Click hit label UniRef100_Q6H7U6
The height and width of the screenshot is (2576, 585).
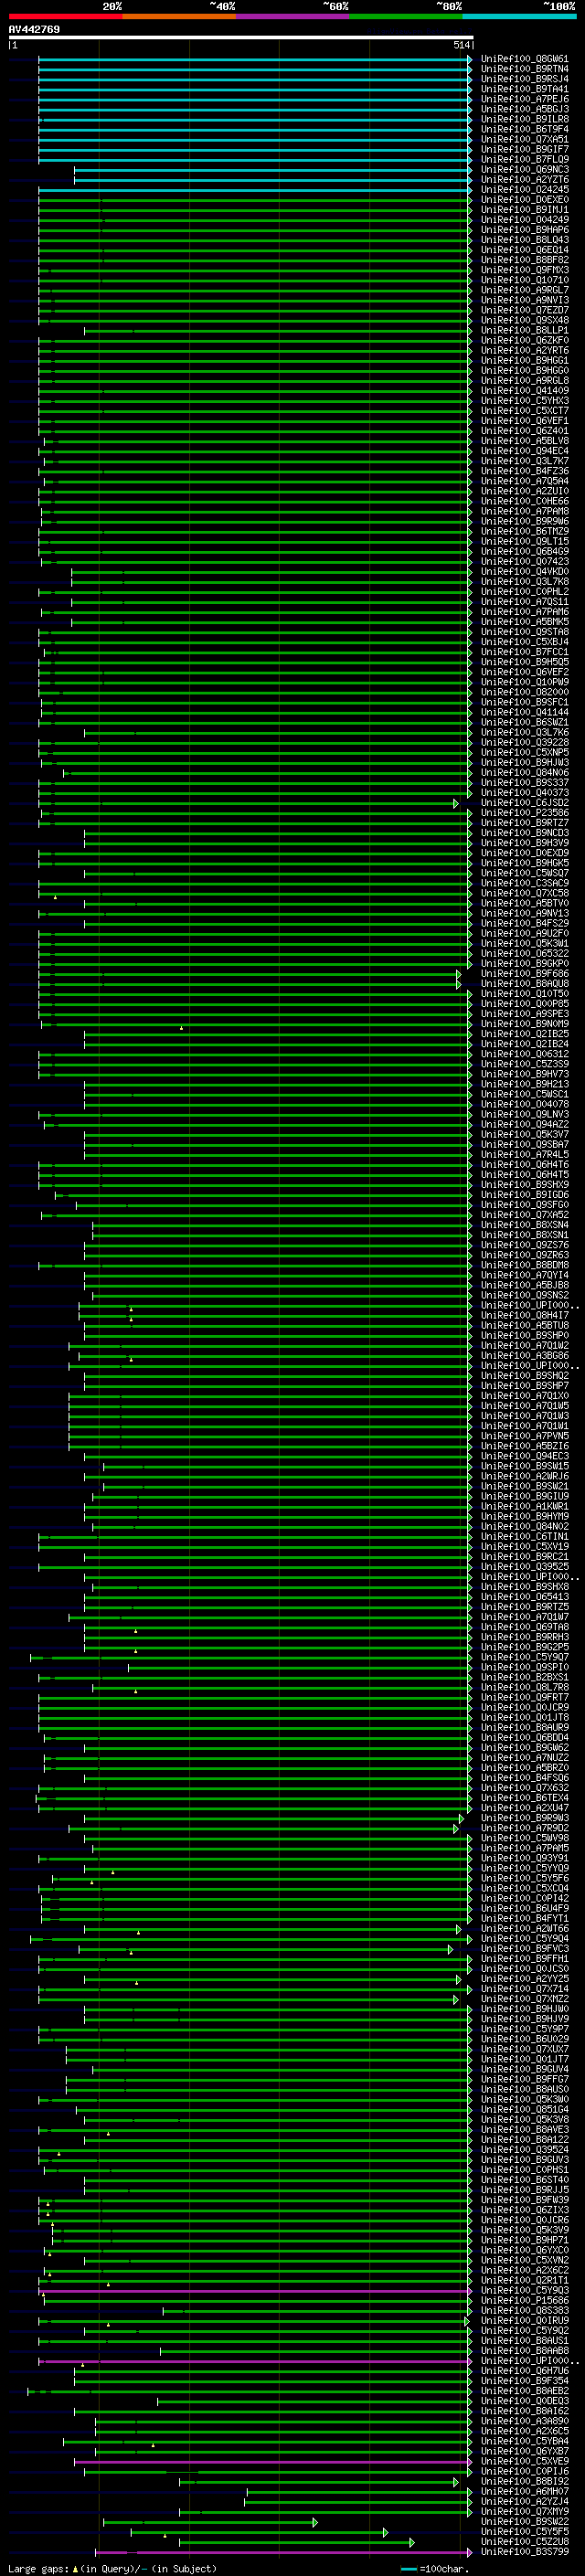coord(525,2370)
